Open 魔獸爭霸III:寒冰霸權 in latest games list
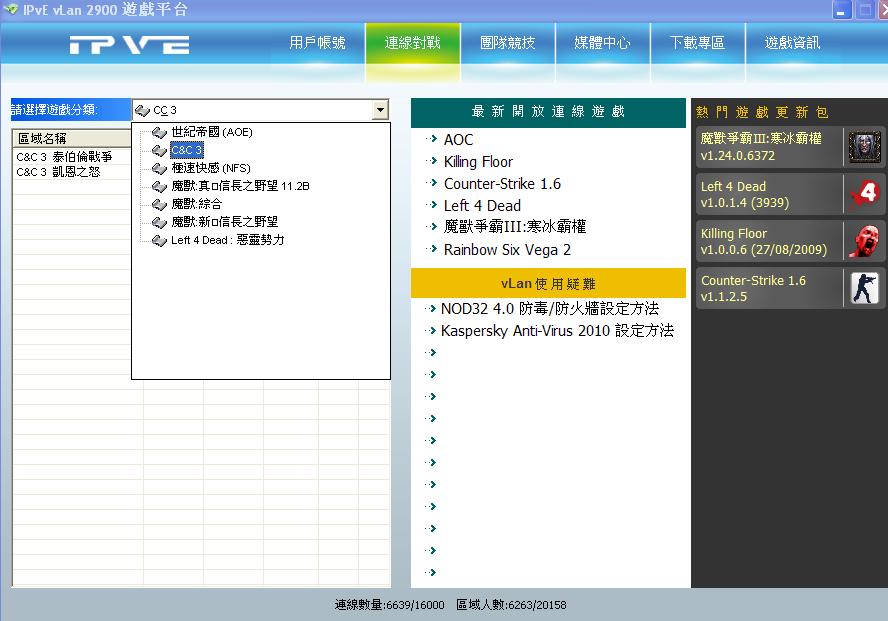The height and width of the screenshot is (621, 888). point(515,227)
